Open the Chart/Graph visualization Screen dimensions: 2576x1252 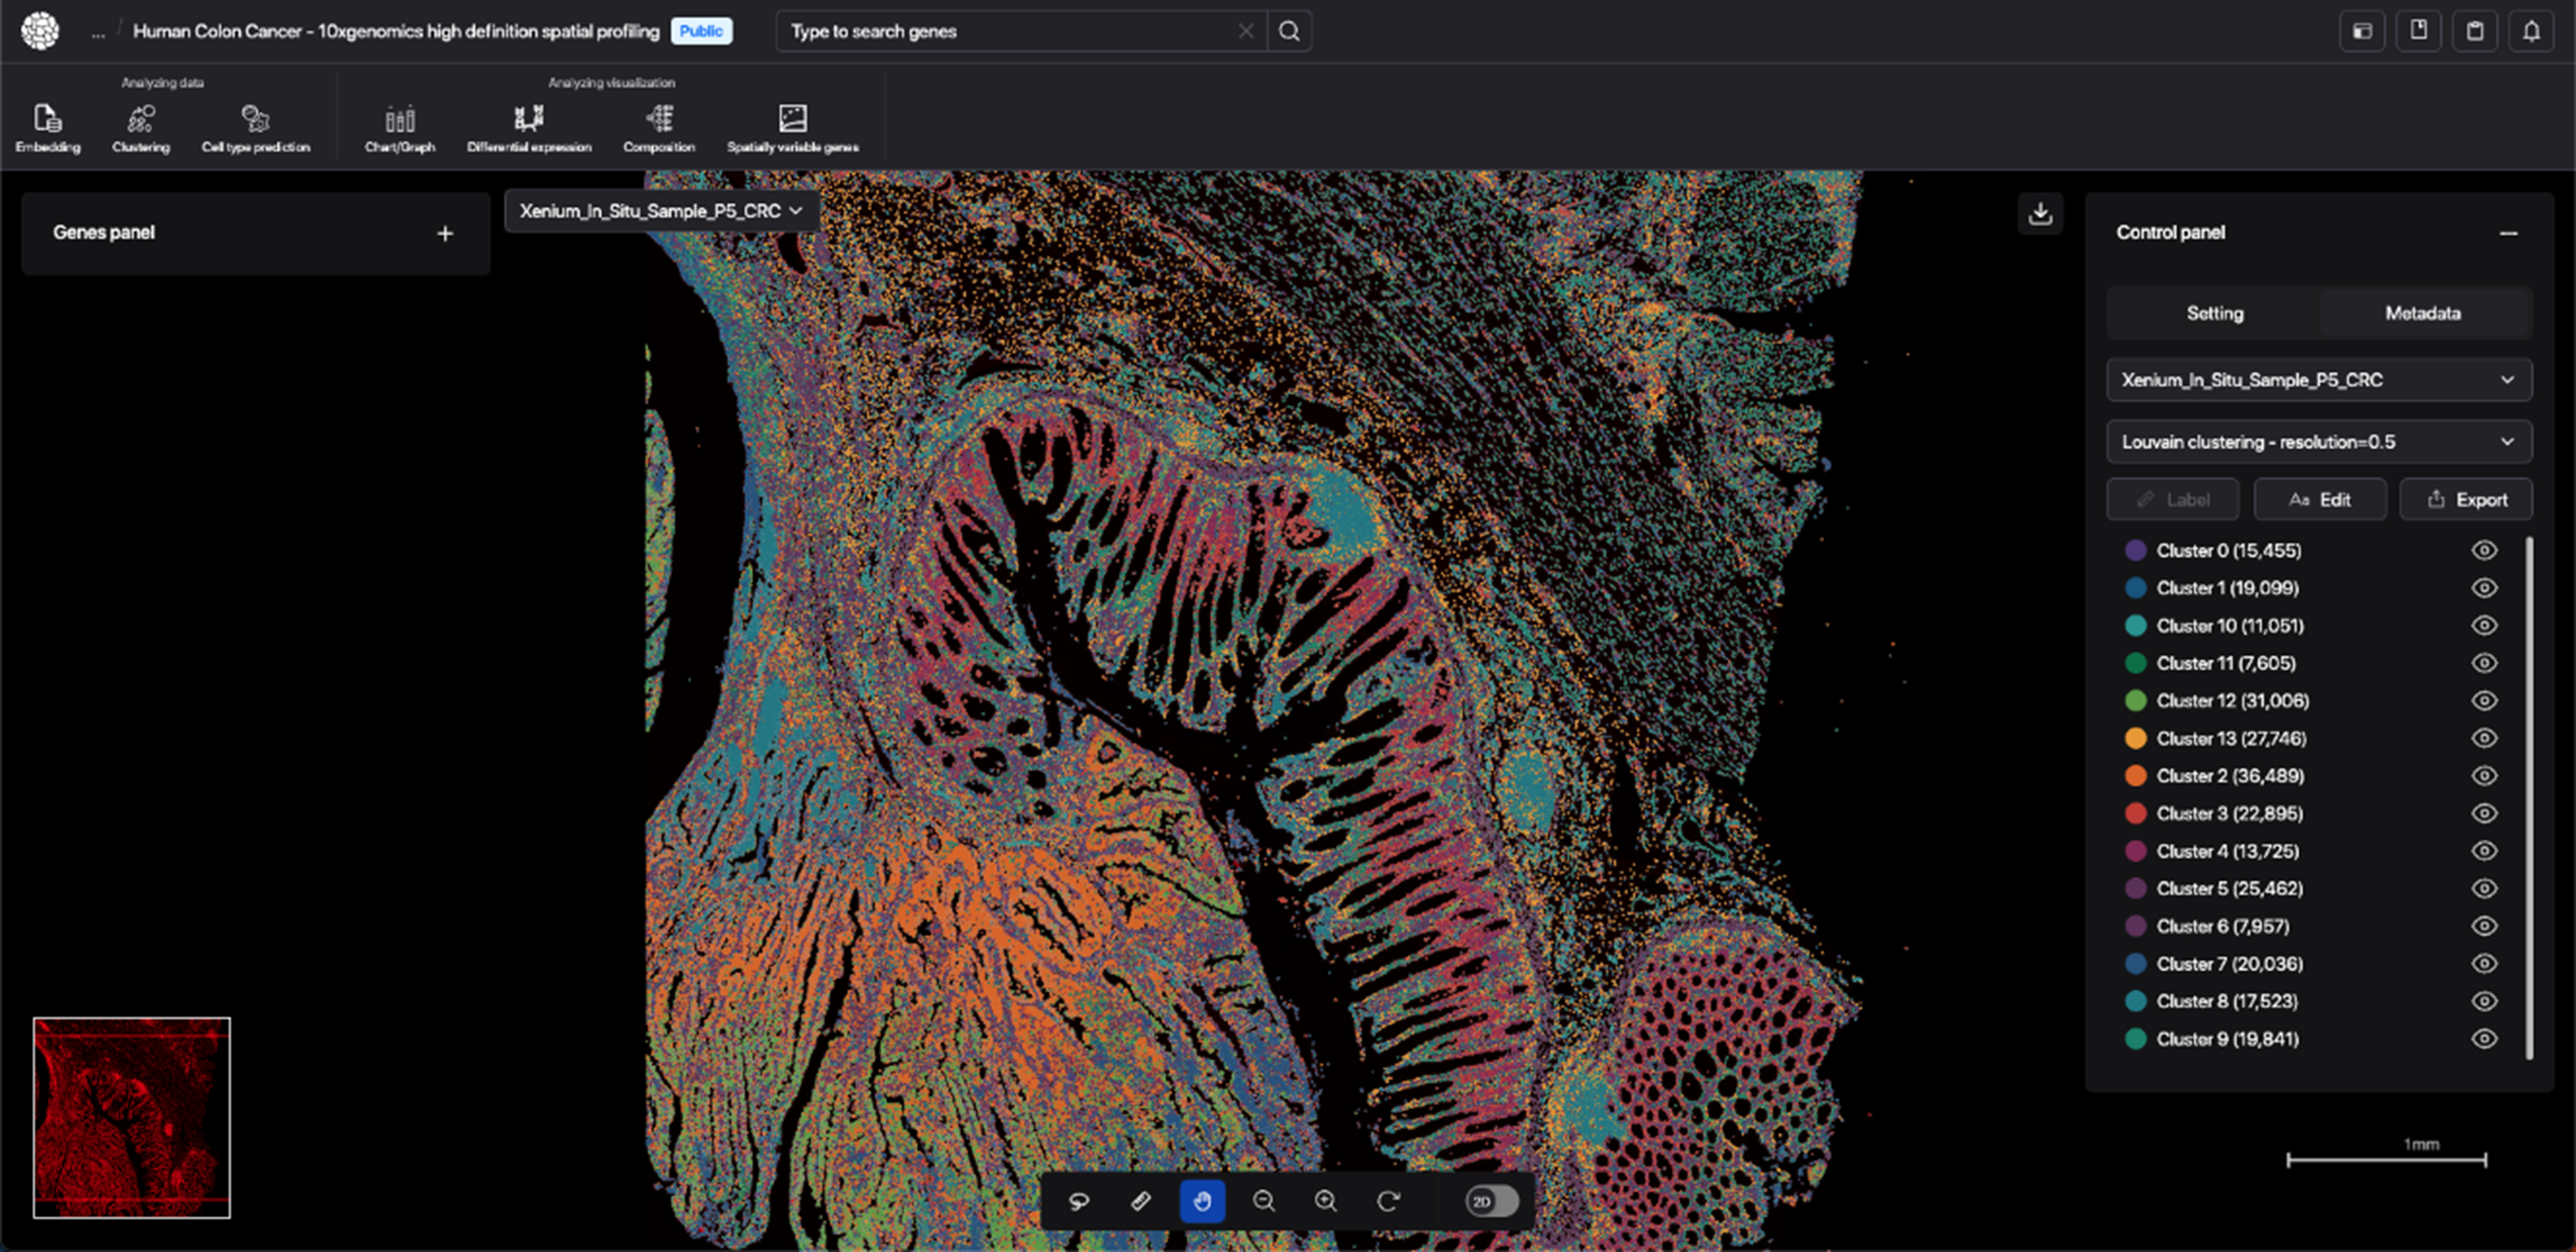(400, 128)
